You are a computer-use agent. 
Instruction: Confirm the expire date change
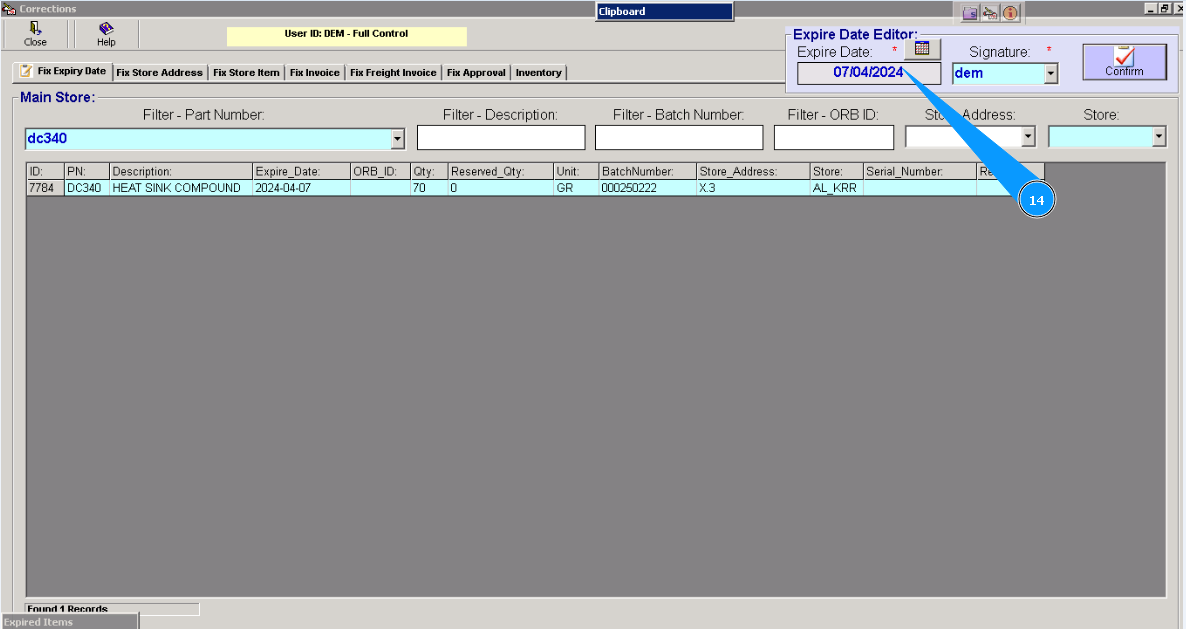click(1124, 62)
